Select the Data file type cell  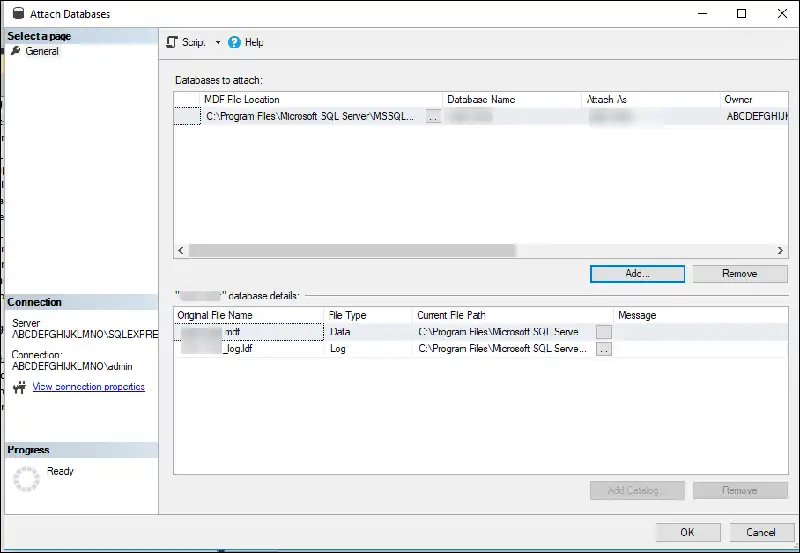[368, 332]
